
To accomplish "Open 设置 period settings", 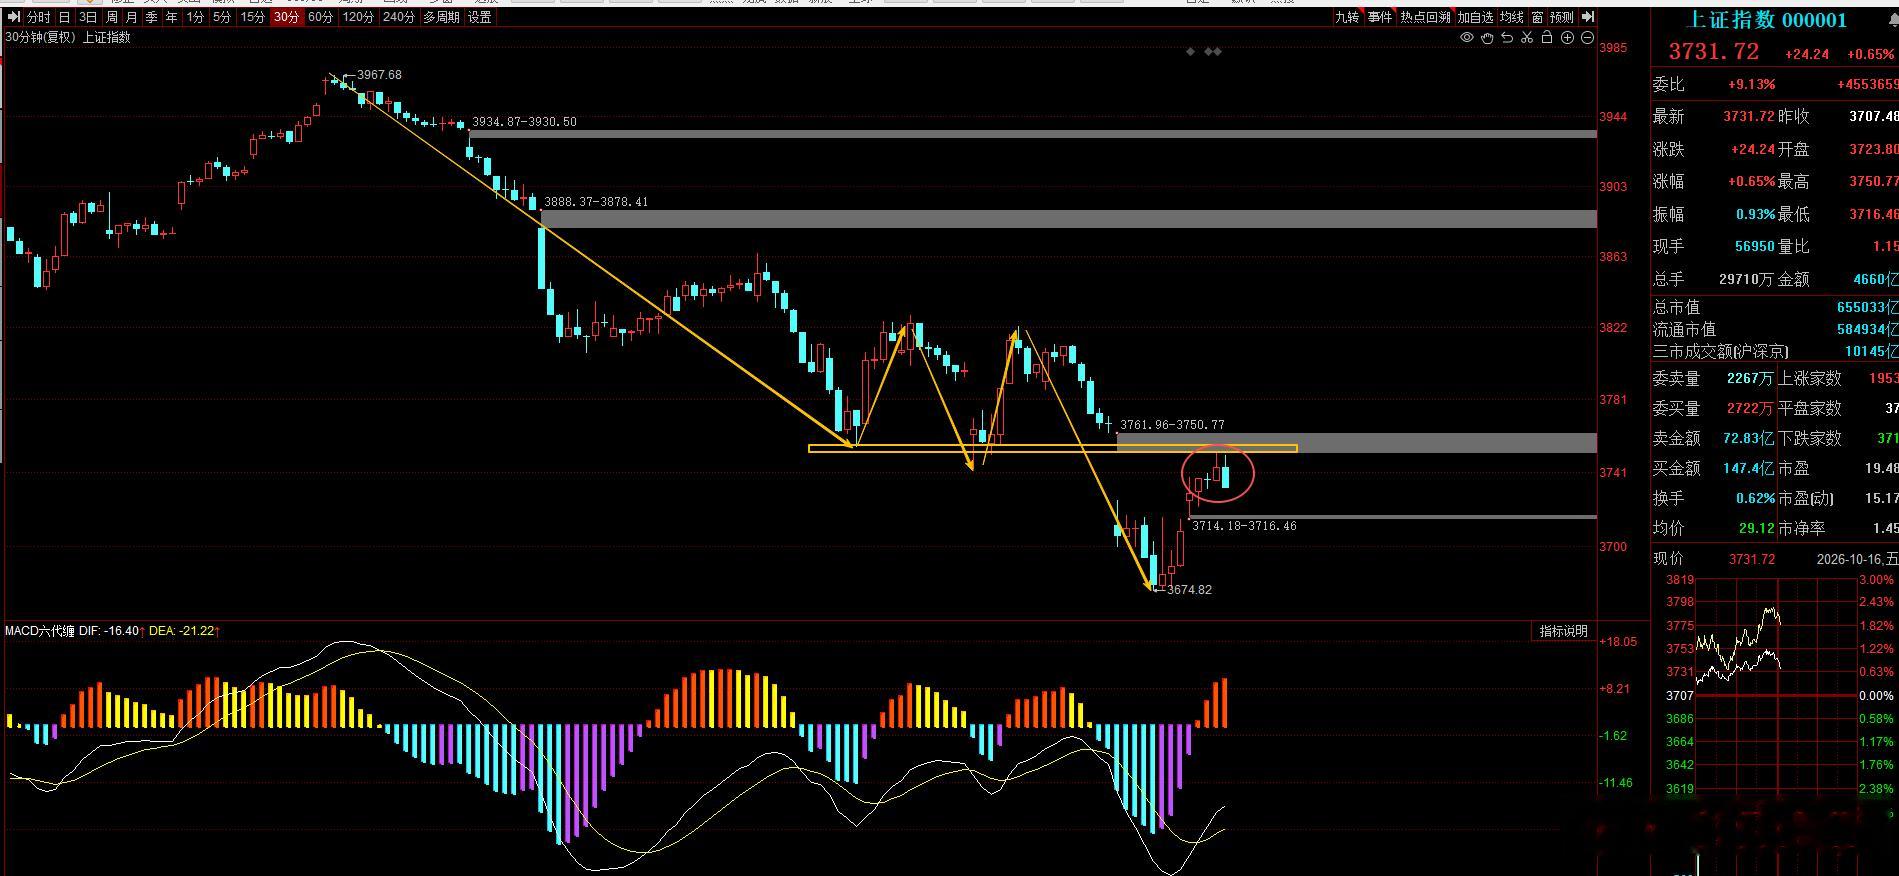I will click(x=480, y=17).
